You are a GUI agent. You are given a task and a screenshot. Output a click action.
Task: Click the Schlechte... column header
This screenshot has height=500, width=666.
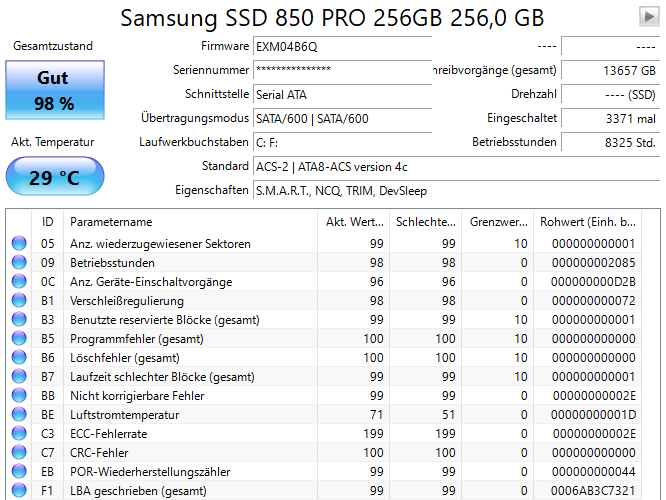426,222
